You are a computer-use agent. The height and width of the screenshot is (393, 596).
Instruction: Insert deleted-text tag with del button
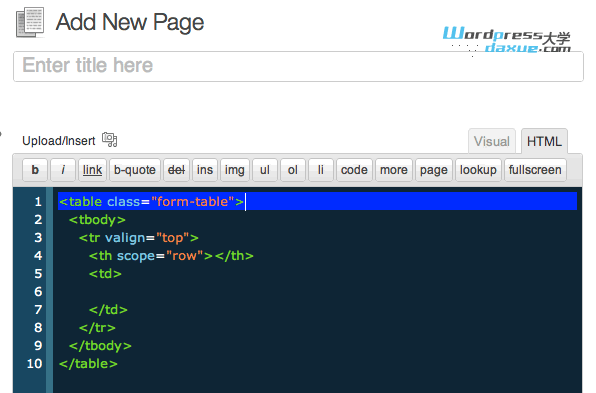[x=176, y=170]
